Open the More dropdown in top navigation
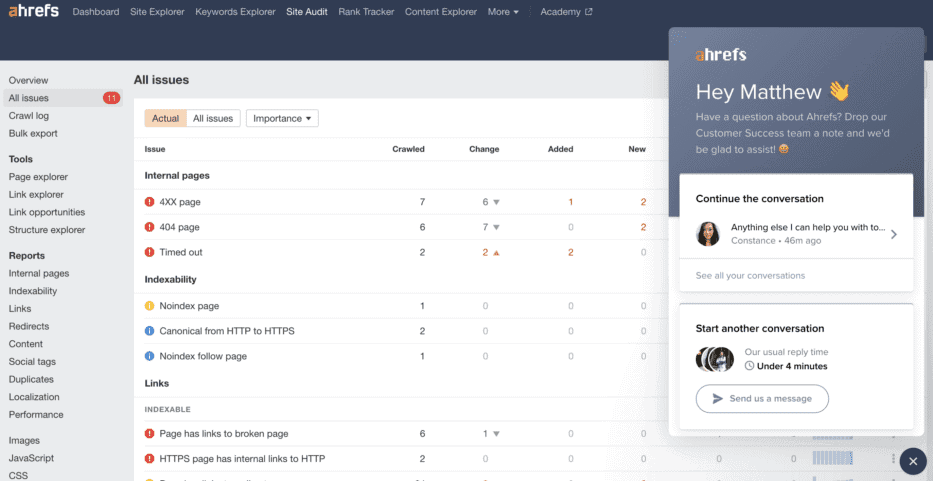 click(503, 12)
